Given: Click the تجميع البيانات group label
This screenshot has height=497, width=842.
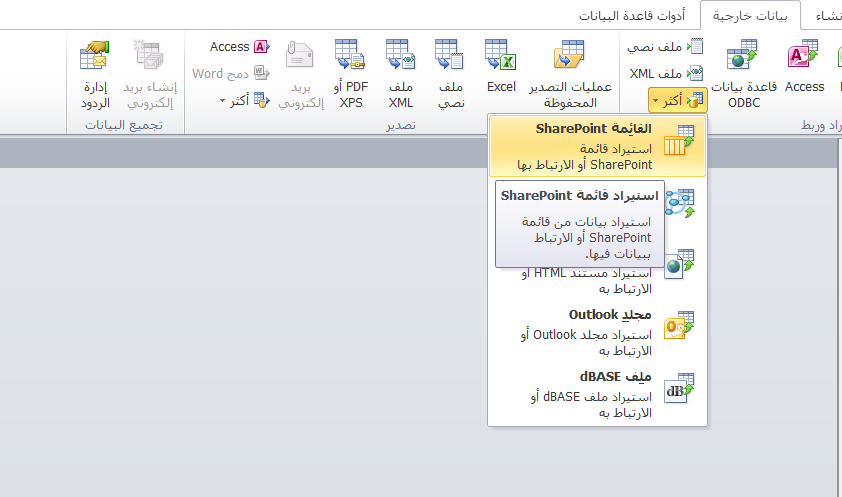Looking at the screenshot, I should [124, 125].
